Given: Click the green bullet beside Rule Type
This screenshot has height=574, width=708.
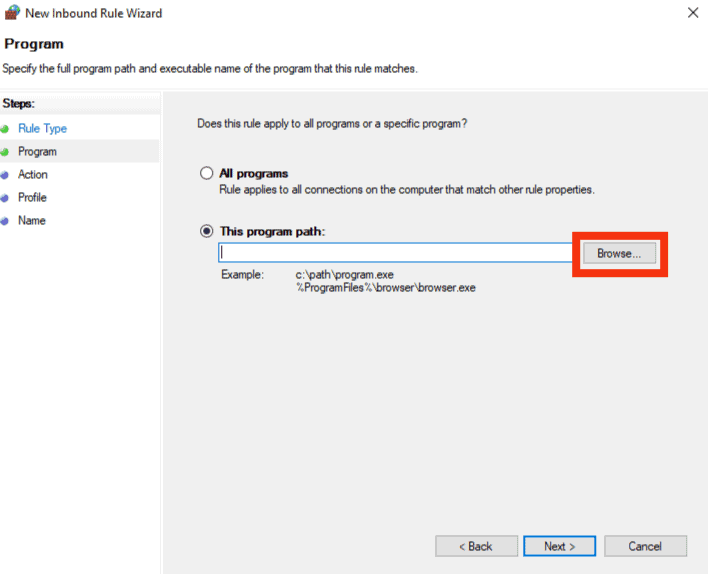Looking at the screenshot, I should coord(5,129).
